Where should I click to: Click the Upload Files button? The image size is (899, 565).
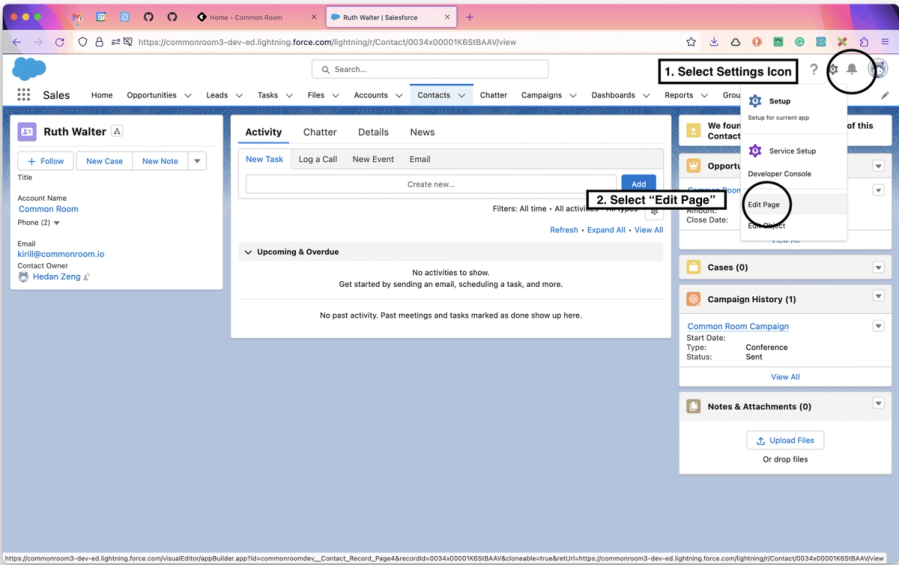click(785, 440)
